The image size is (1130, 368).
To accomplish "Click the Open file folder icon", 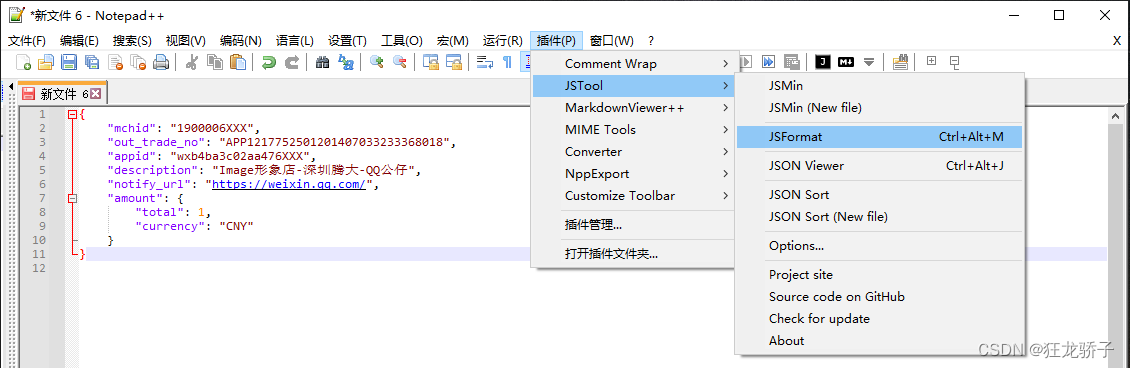I will pyautogui.click(x=46, y=63).
